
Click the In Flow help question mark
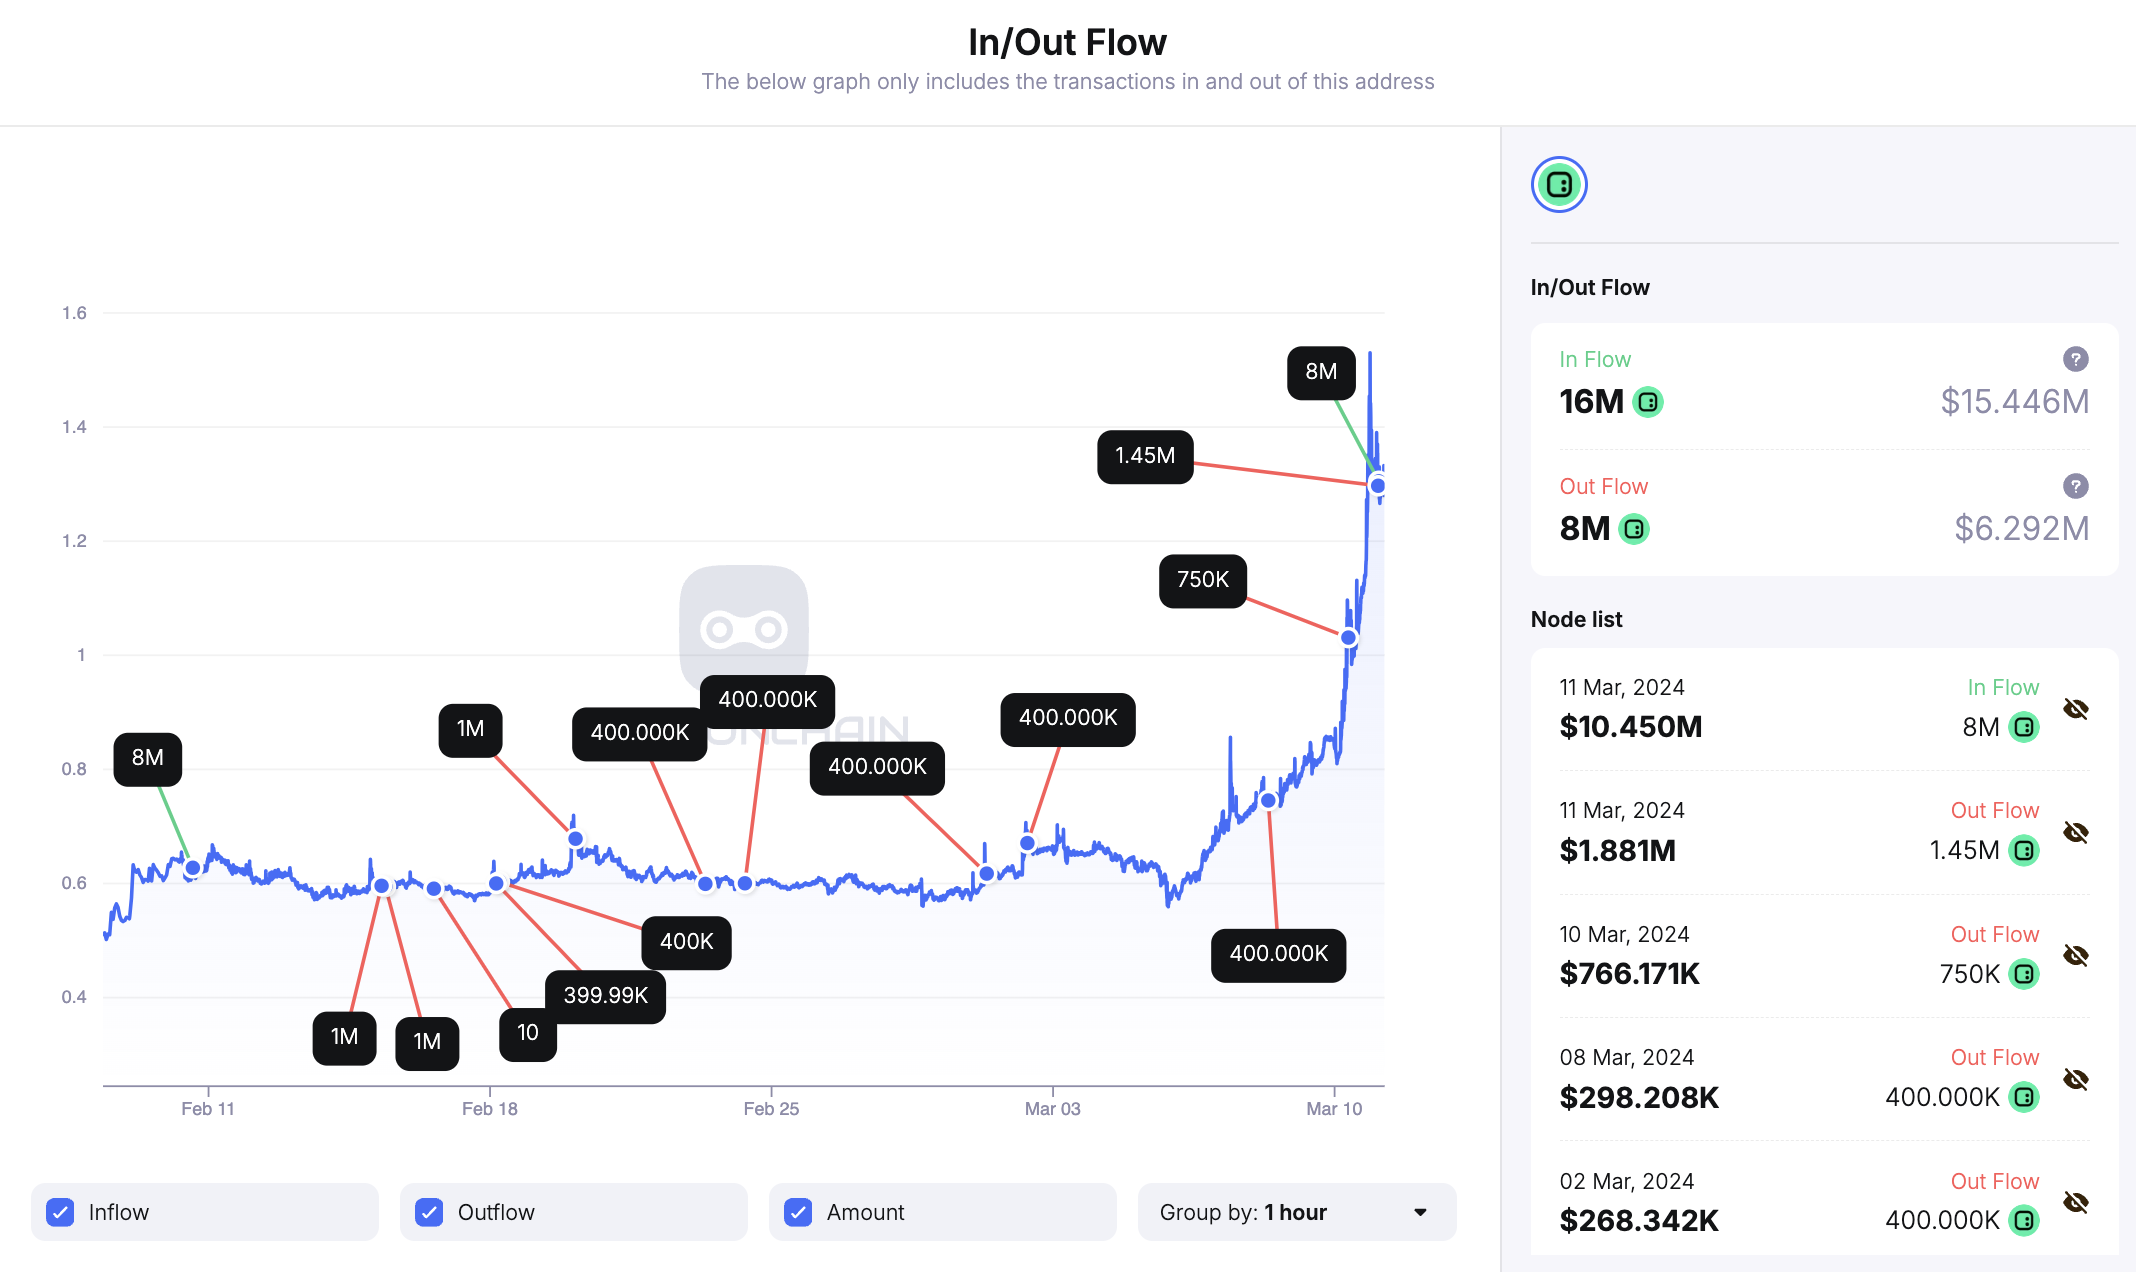click(2075, 359)
